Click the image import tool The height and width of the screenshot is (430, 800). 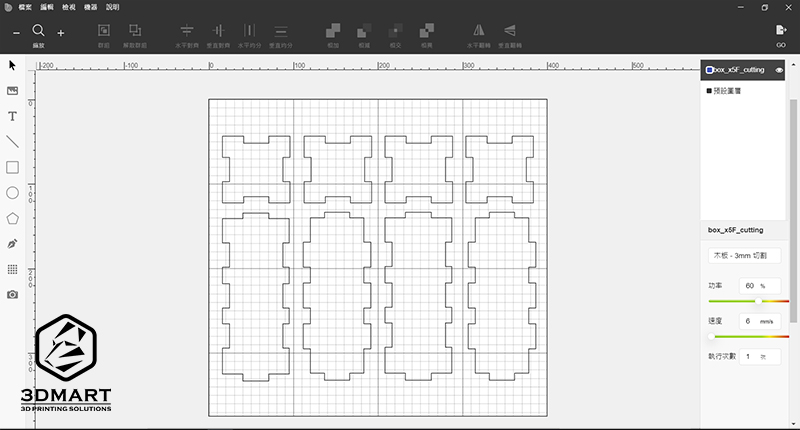pos(13,90)
